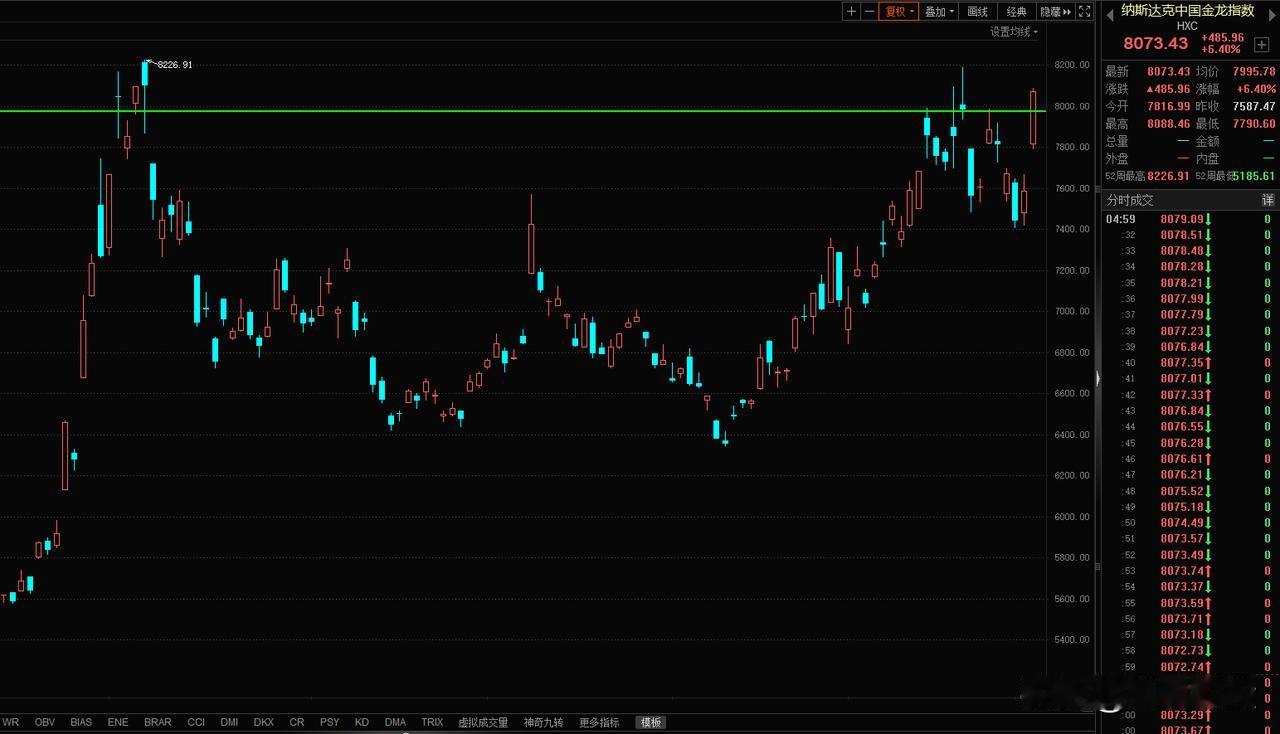Switch to 经典 classic view
The height and width of the screenshot is (734, 1280).
pyautogui.click(x=1016, y=11)
